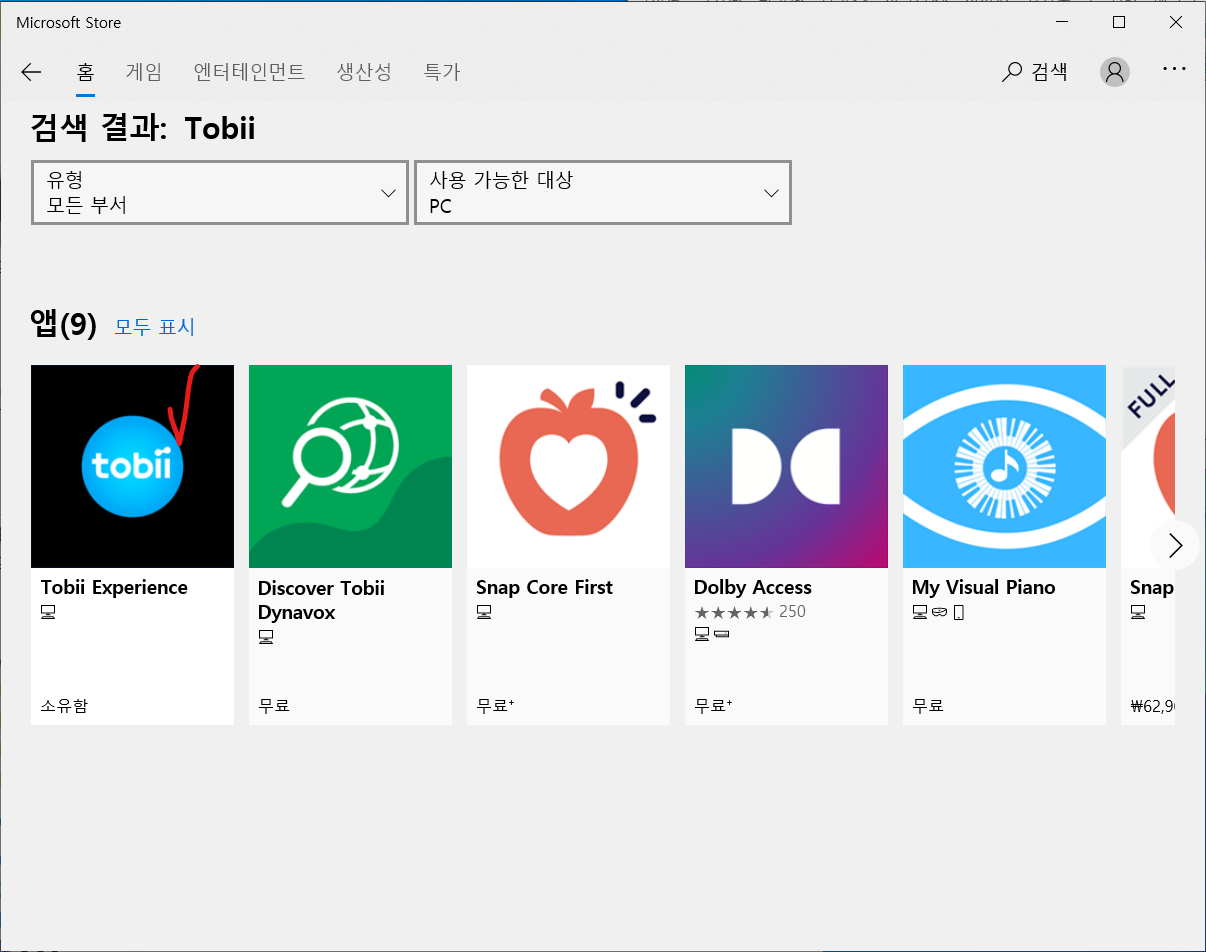Click the PC device icon under Discover Tobii Dynavox

tap(266, 636)
